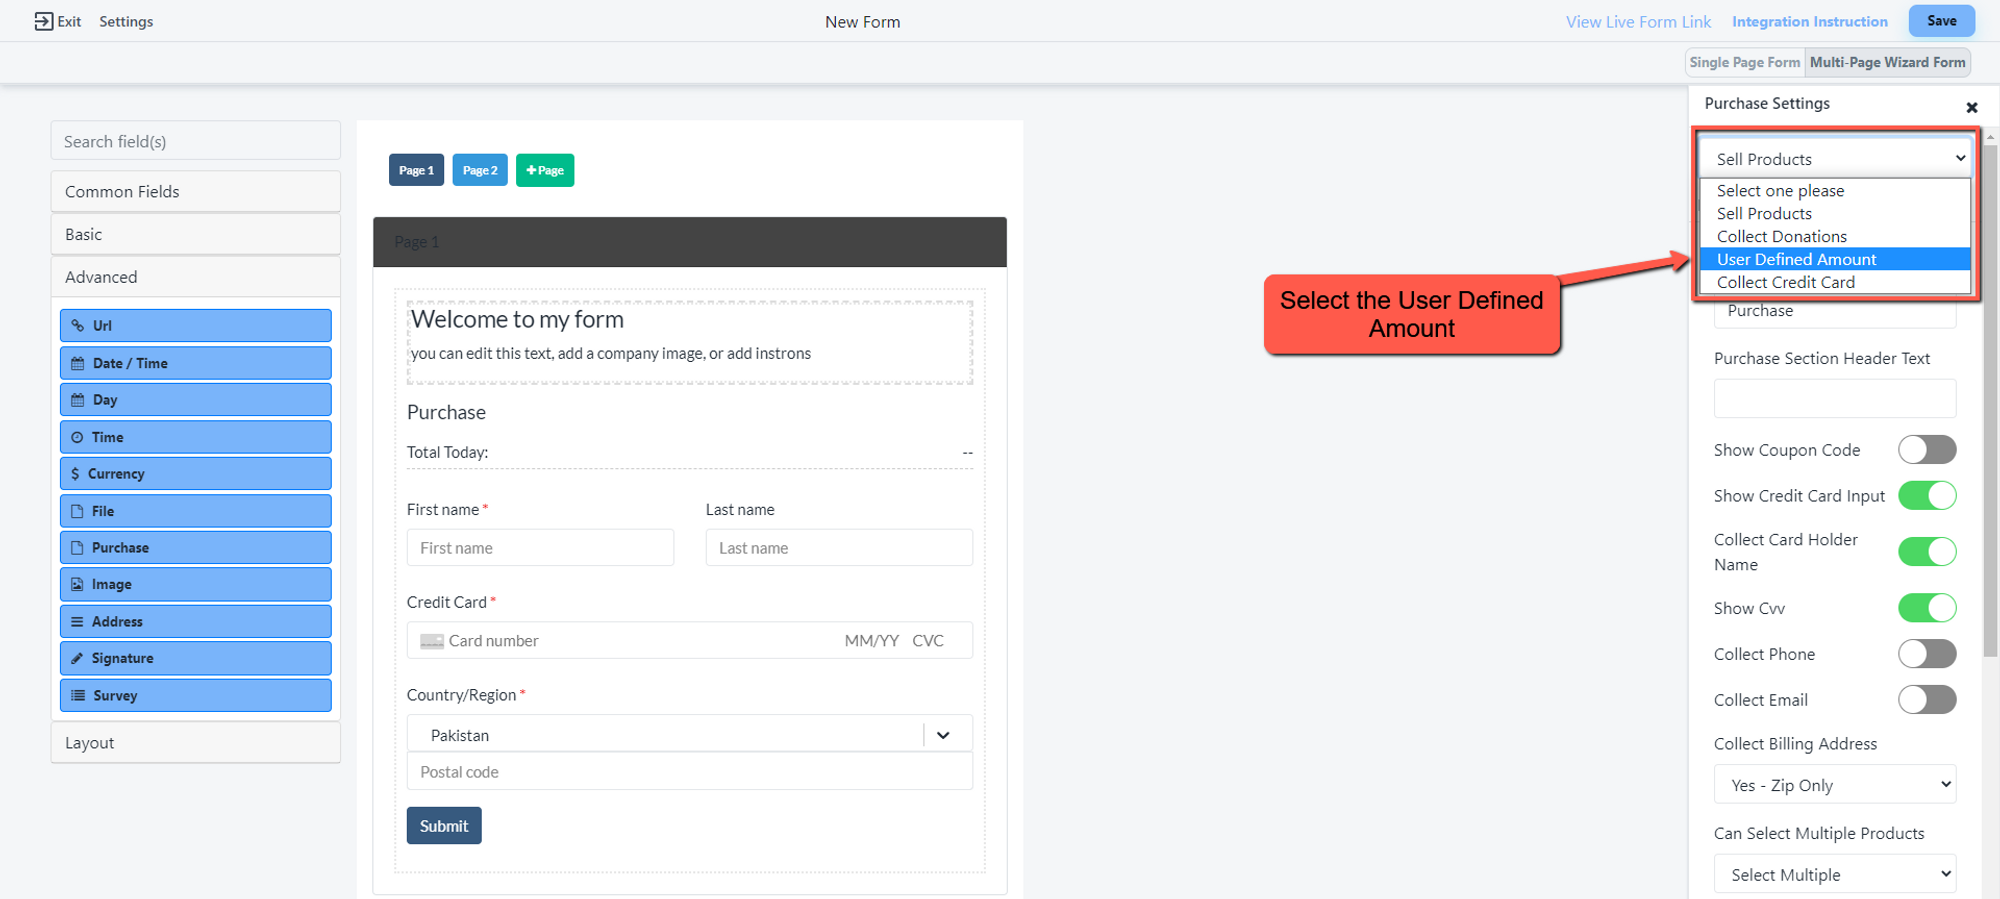Choose User Defined Amount from the list
Viewport: 2000px width, 899px height.
1796,260
